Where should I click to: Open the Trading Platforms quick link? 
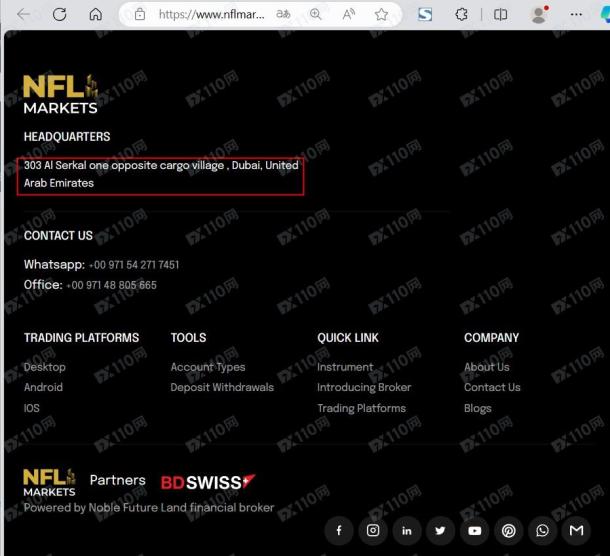(x=361, y=408)
